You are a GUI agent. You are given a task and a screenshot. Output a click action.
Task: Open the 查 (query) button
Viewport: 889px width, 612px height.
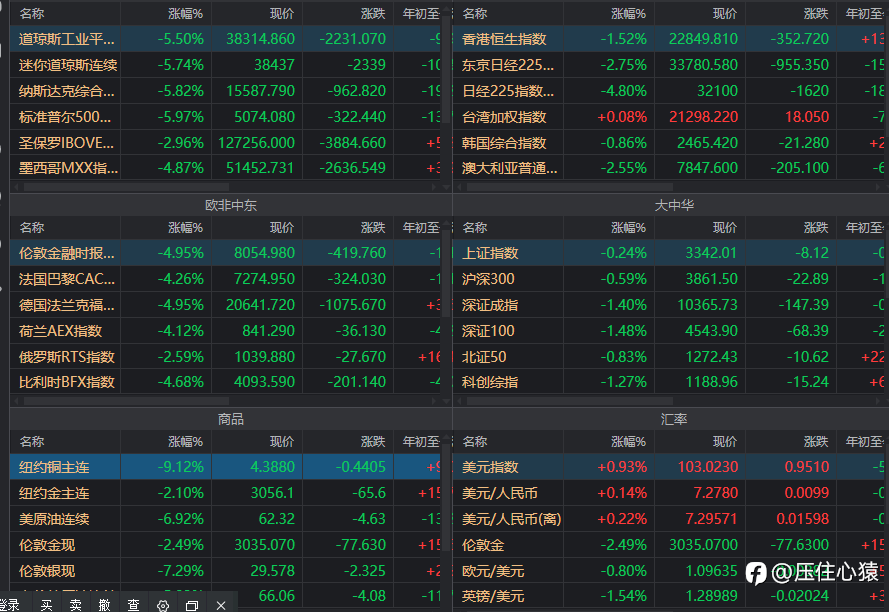[x=133, y=605]
